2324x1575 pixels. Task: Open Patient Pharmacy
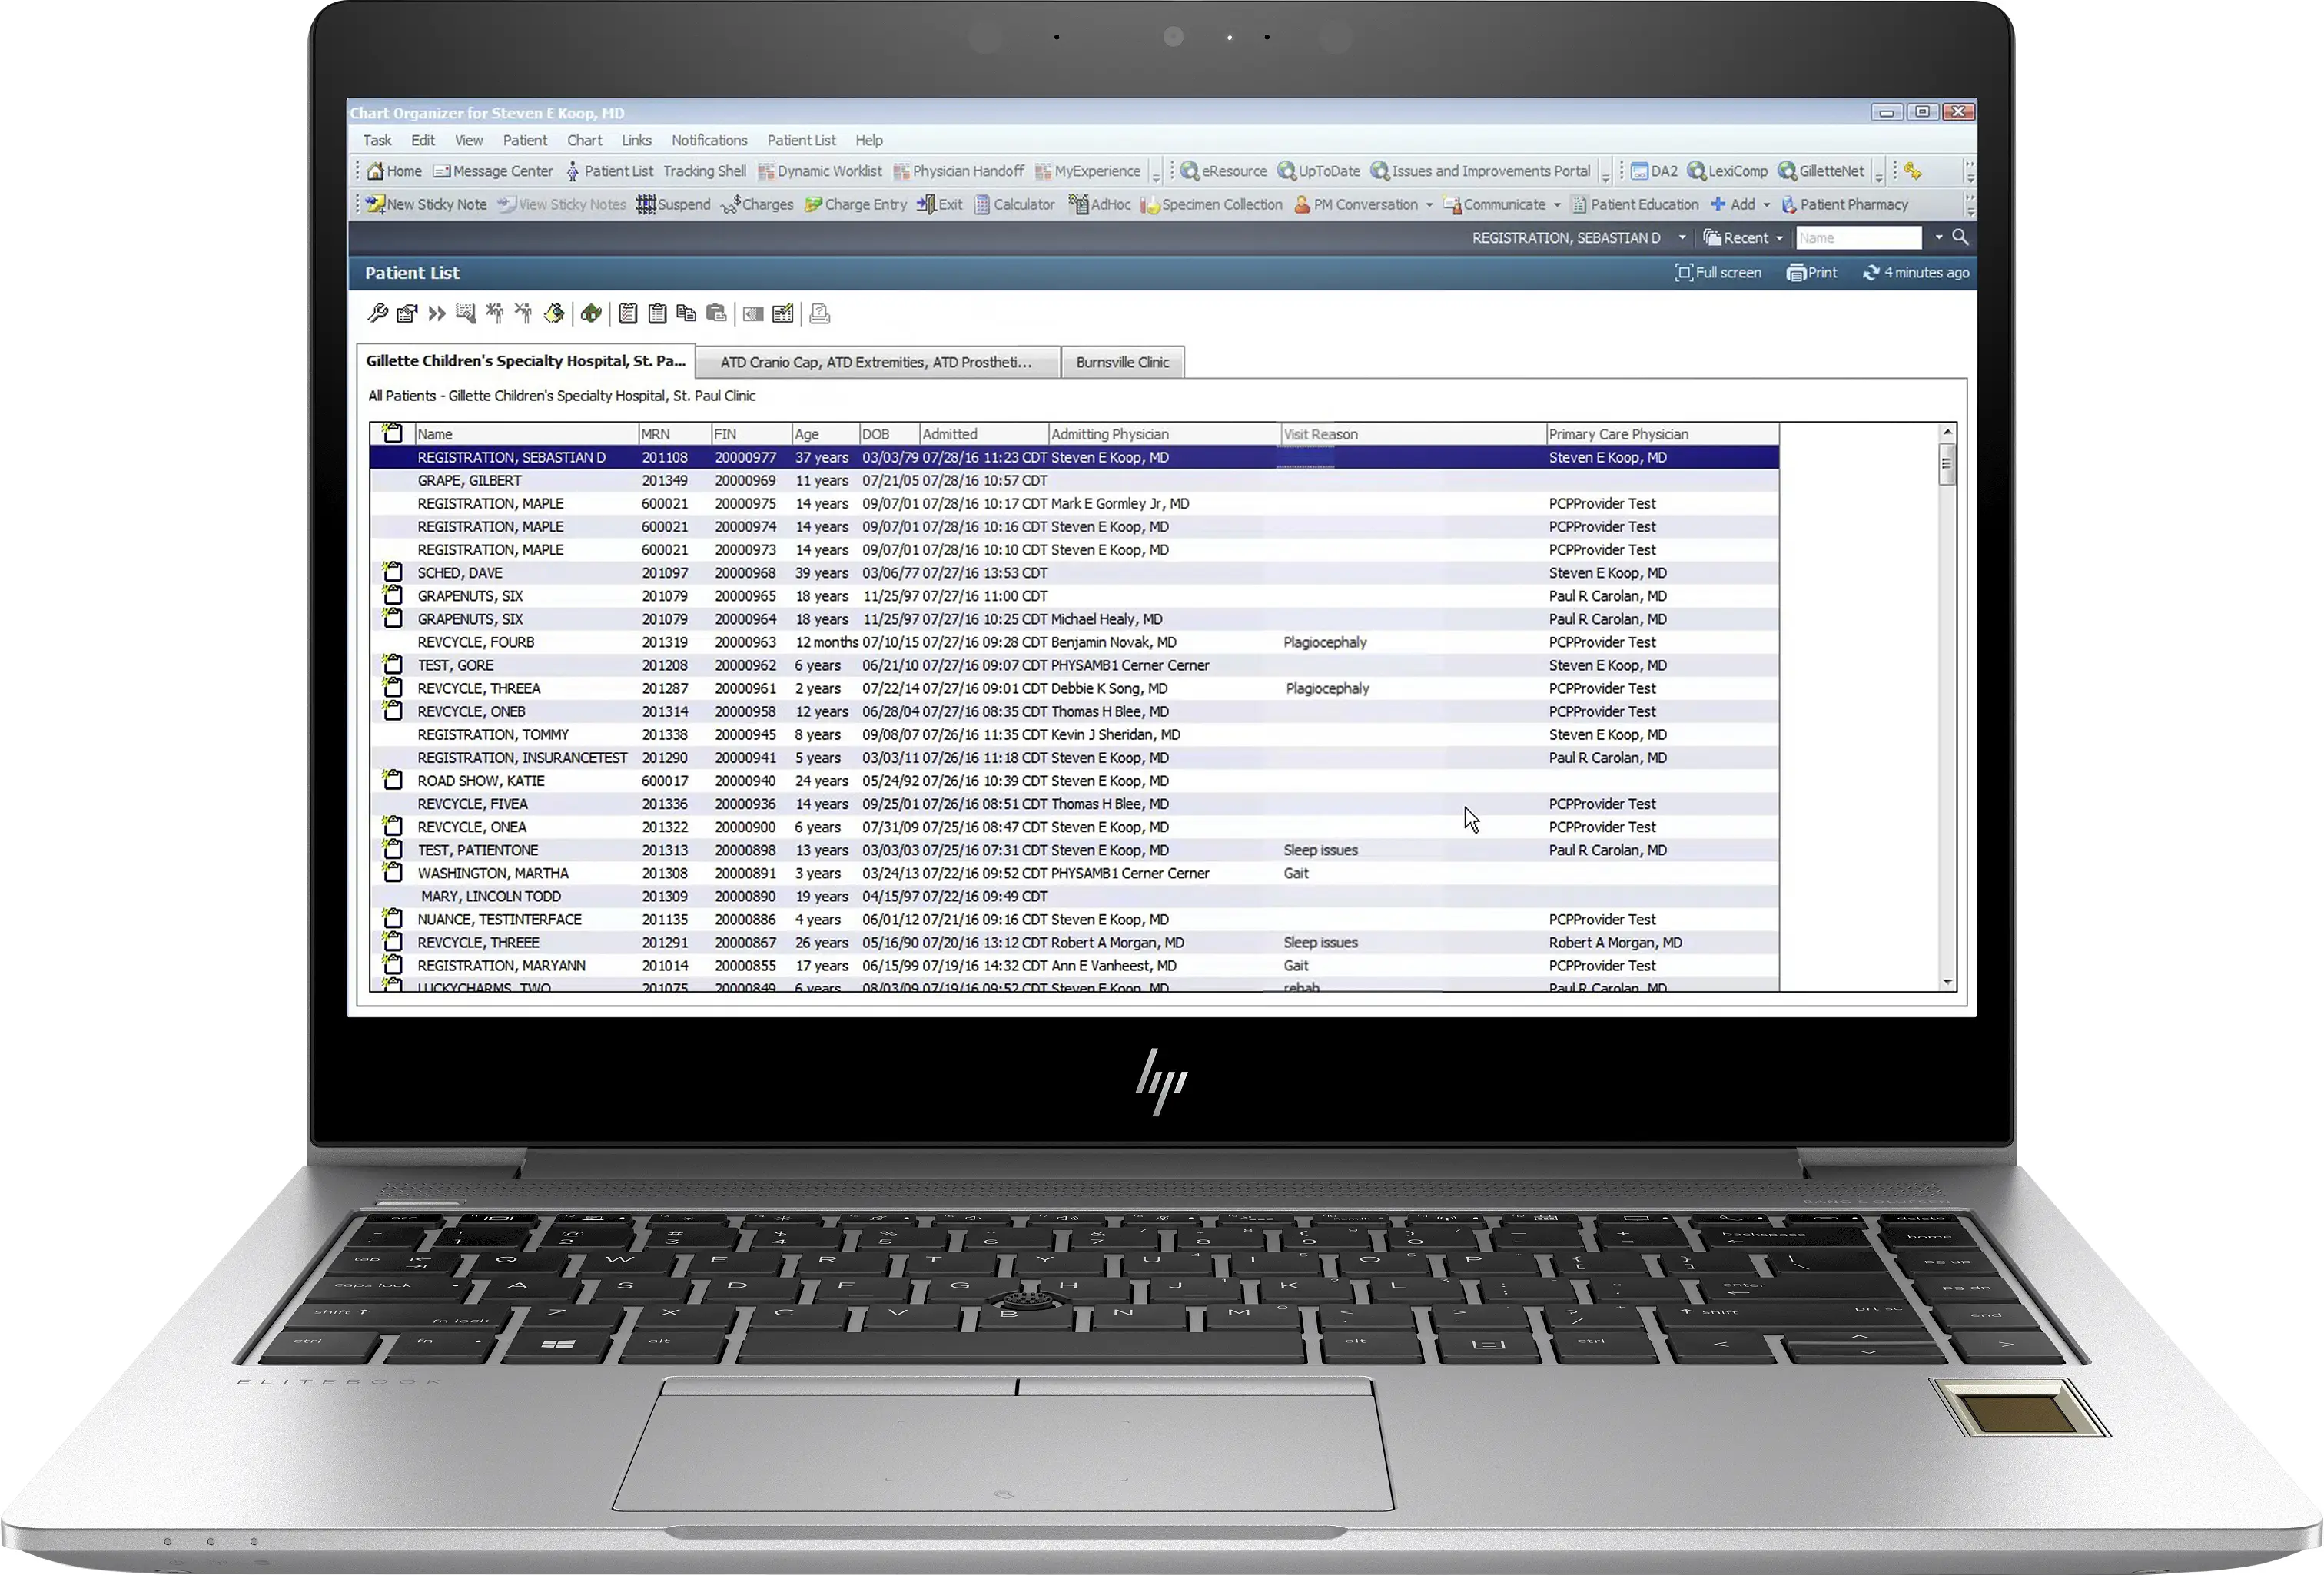point(1844,204)
